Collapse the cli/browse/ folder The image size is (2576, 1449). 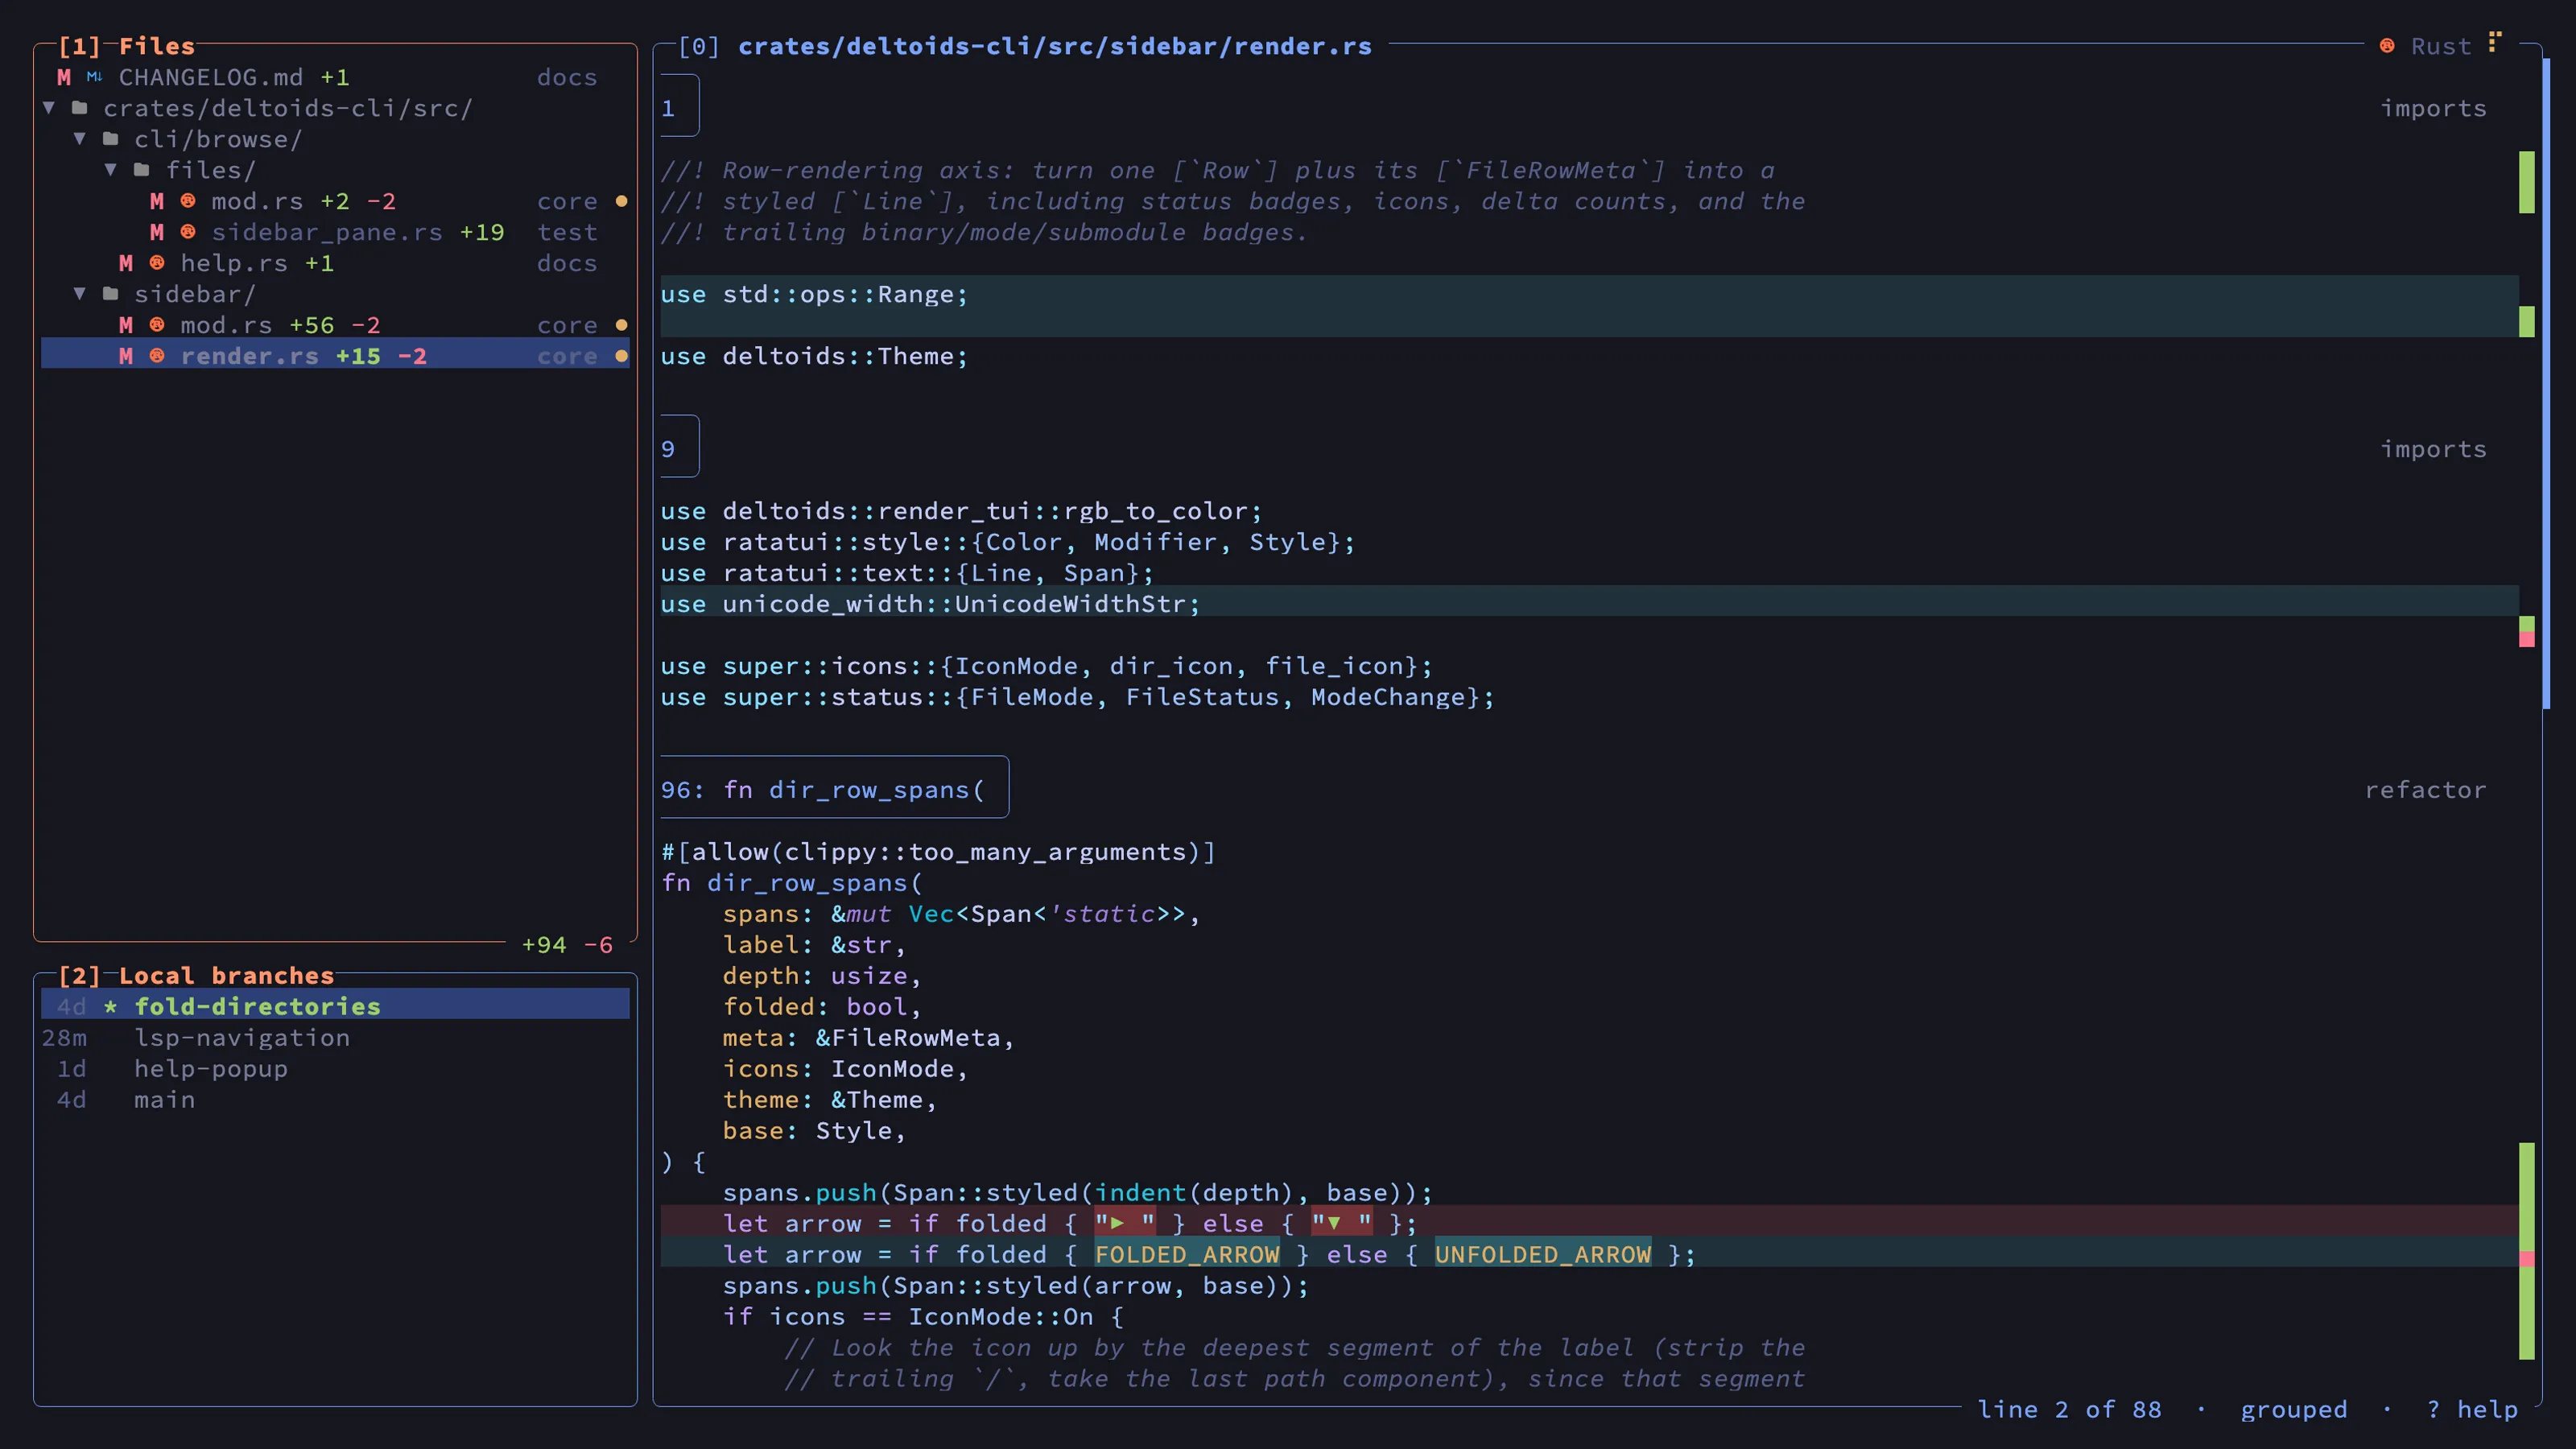click(80, 139)
